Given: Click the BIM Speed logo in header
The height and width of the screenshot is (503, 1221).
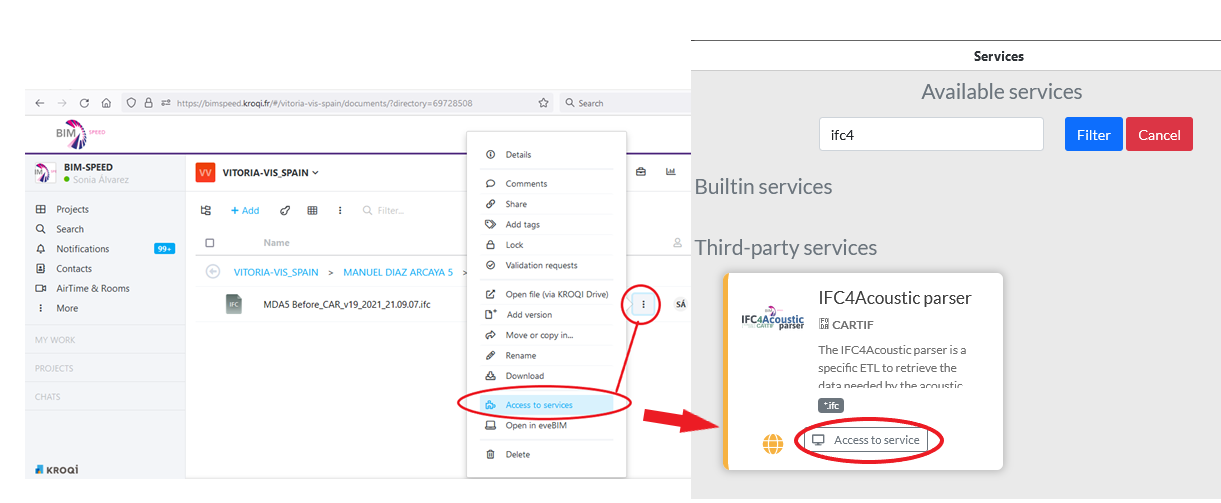Looking at the screenshot, I should 81,134.
